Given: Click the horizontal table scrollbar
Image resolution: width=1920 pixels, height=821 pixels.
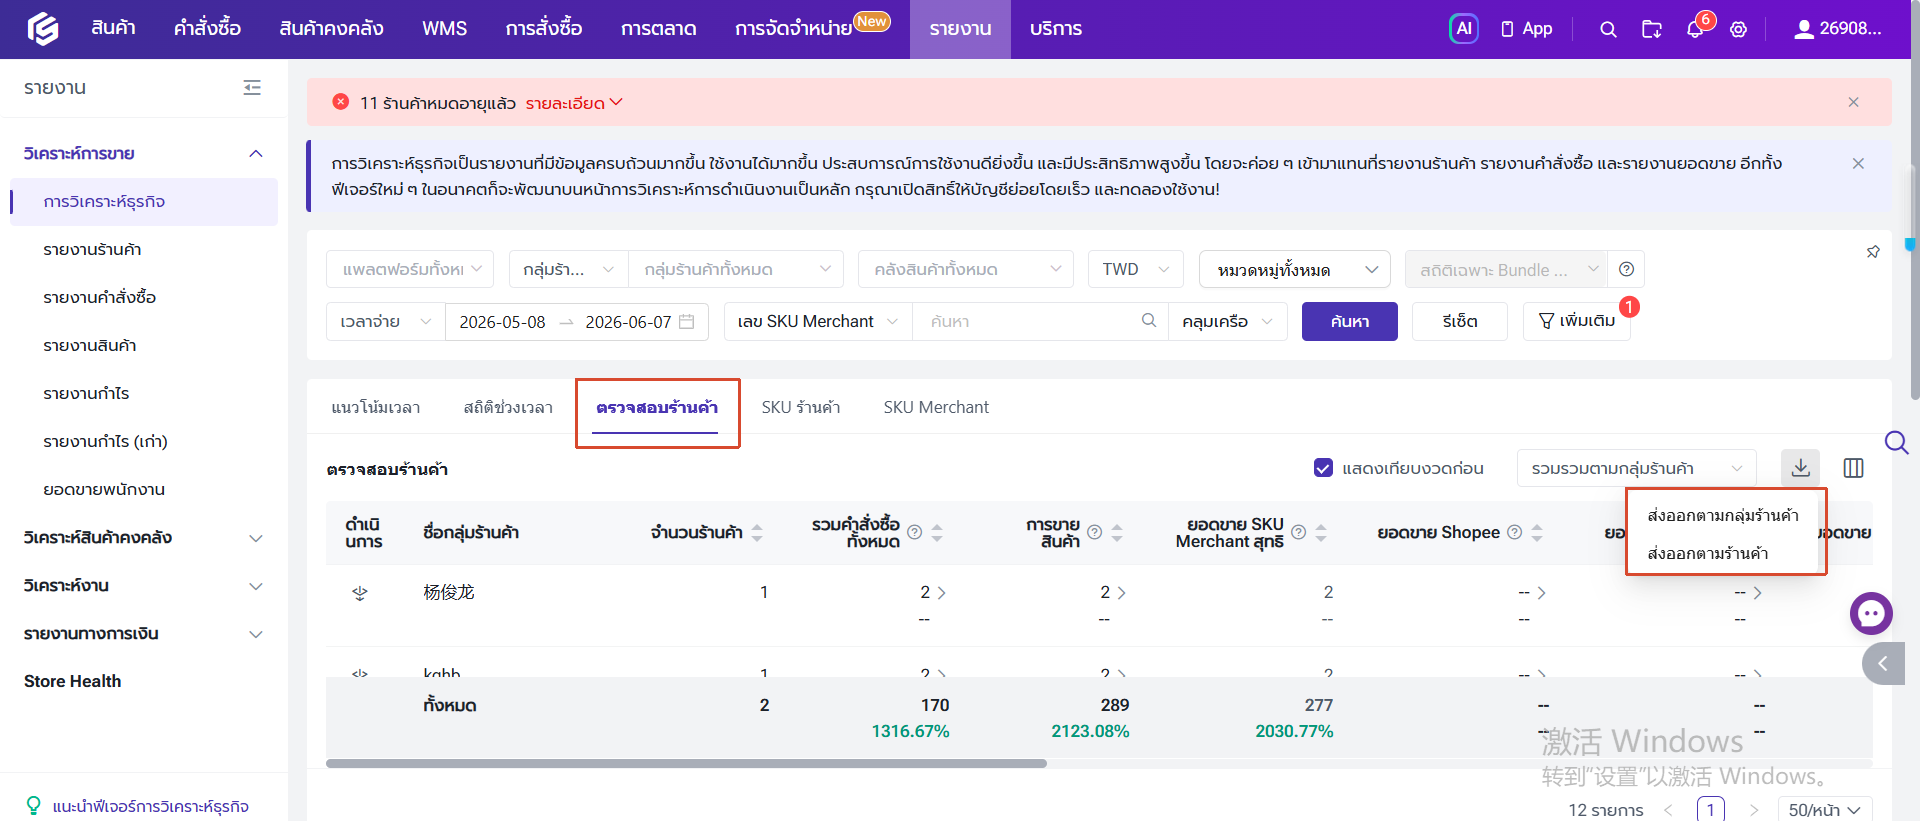Looking at the screenshot, I should [x=686, y=763].
